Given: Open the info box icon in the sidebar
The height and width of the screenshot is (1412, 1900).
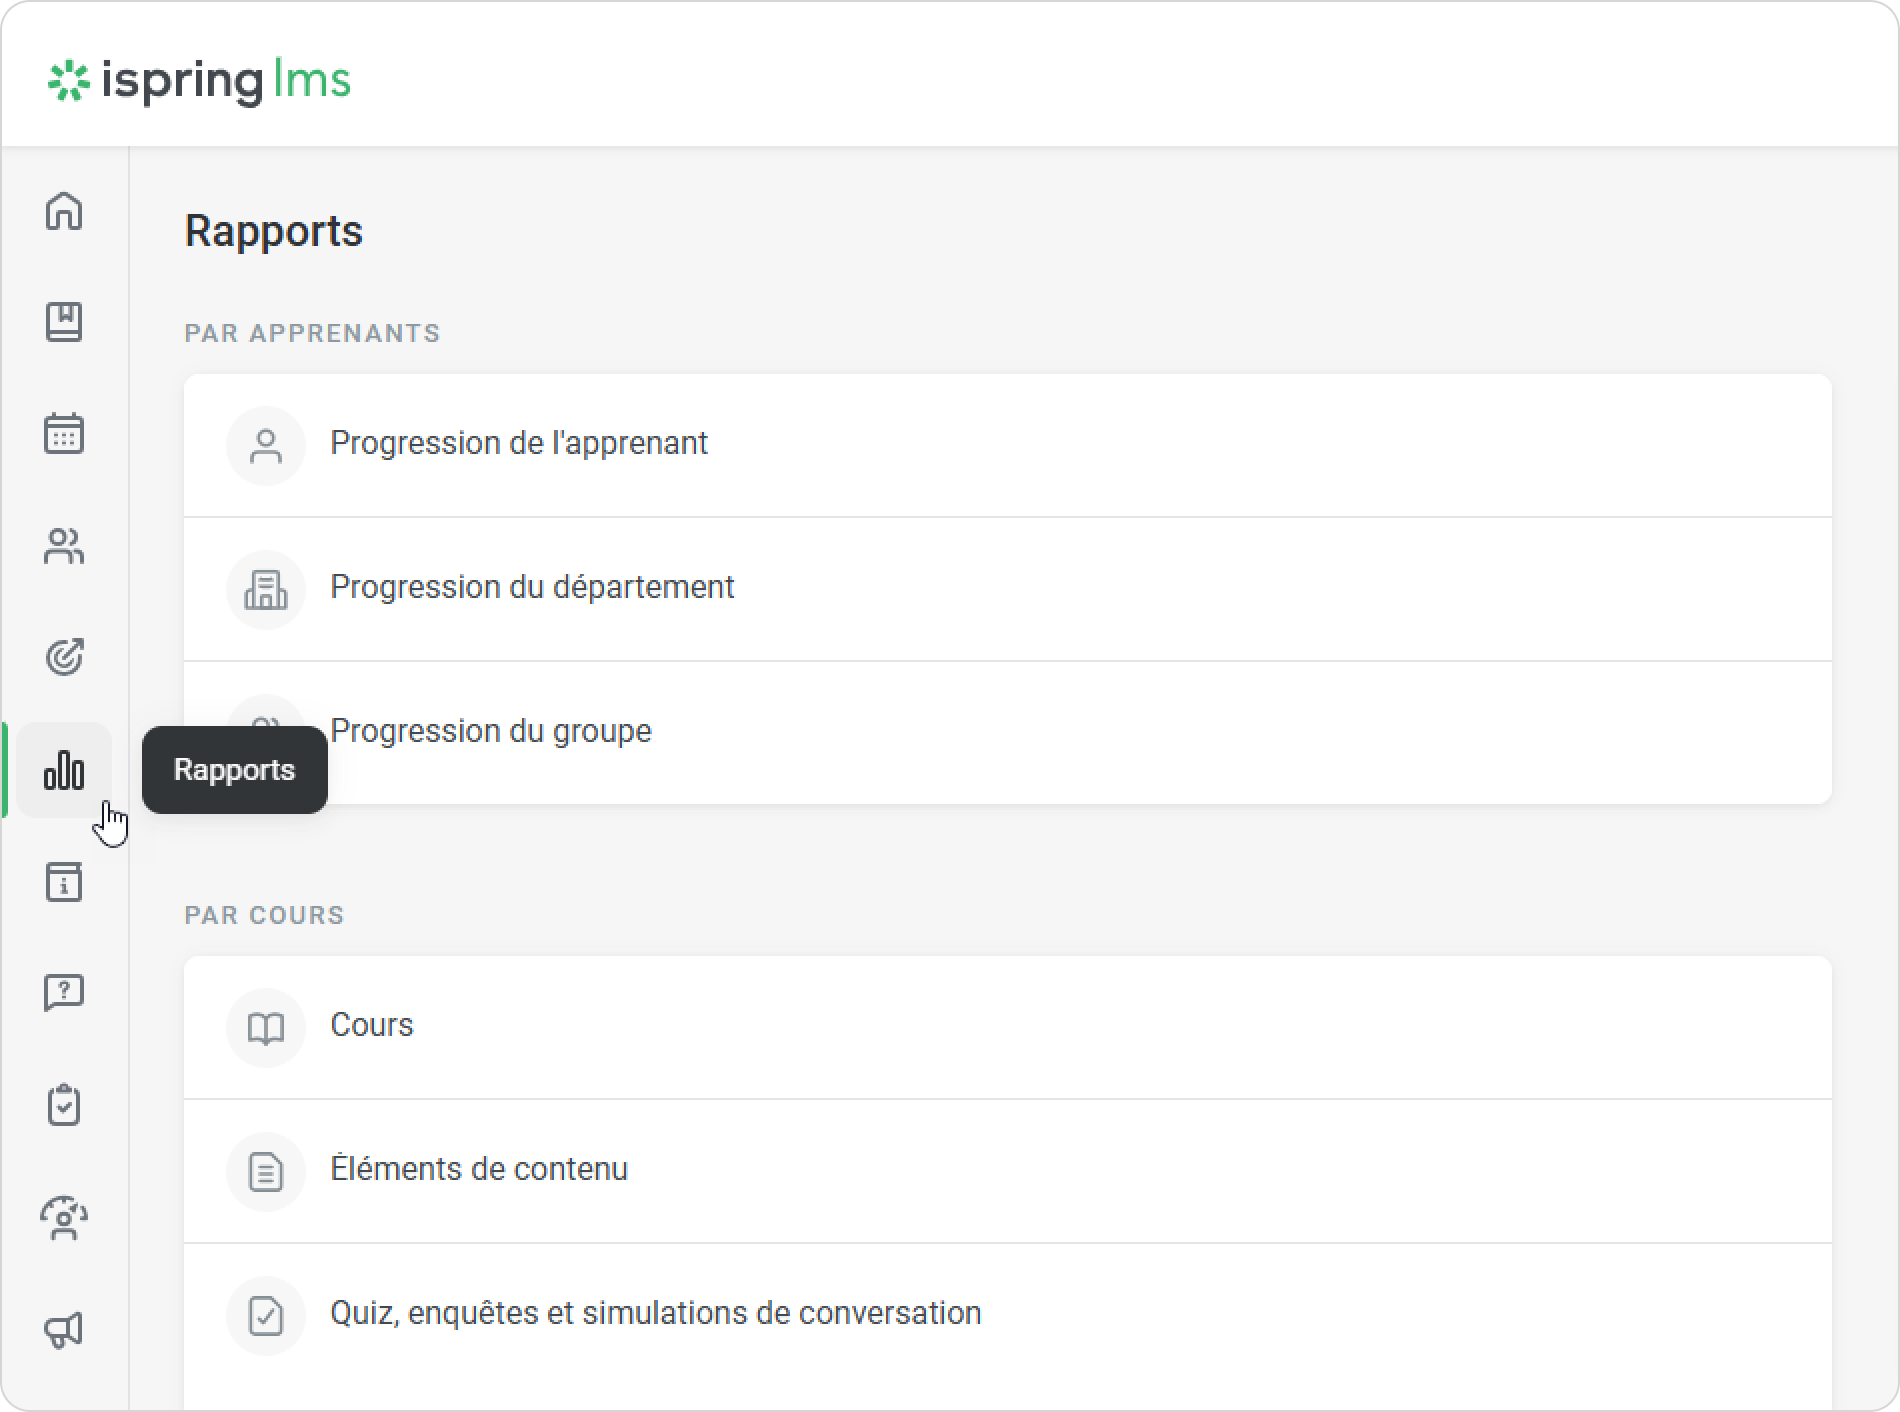Looking at the screenshot, I should pos(64,882).
